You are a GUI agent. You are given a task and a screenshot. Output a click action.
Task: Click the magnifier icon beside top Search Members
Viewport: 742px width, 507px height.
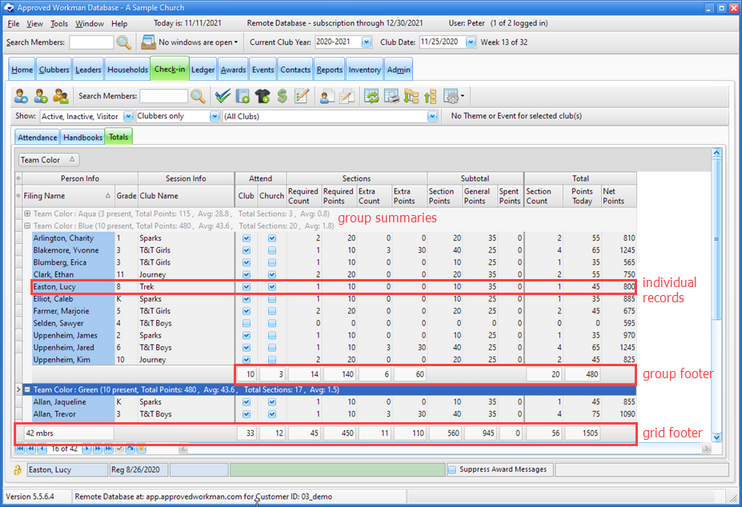point(124,43)
